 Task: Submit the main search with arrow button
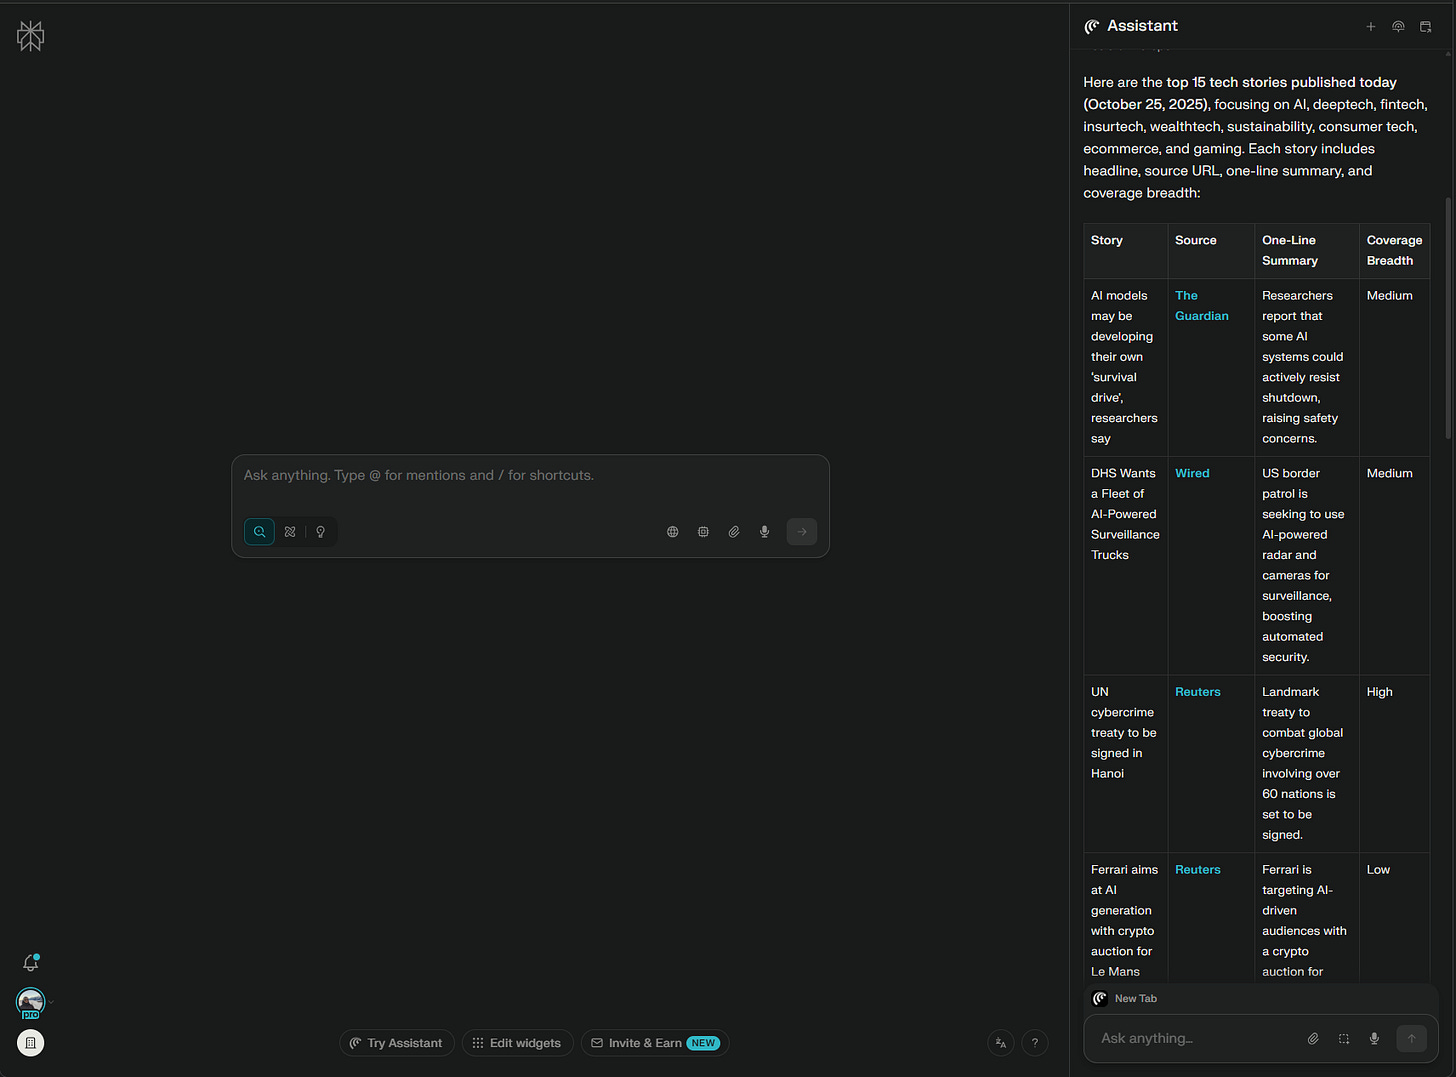802,532
